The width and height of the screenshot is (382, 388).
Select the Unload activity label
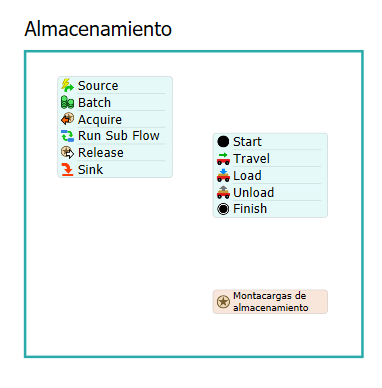pyautogui.click(x=253, y=192)
